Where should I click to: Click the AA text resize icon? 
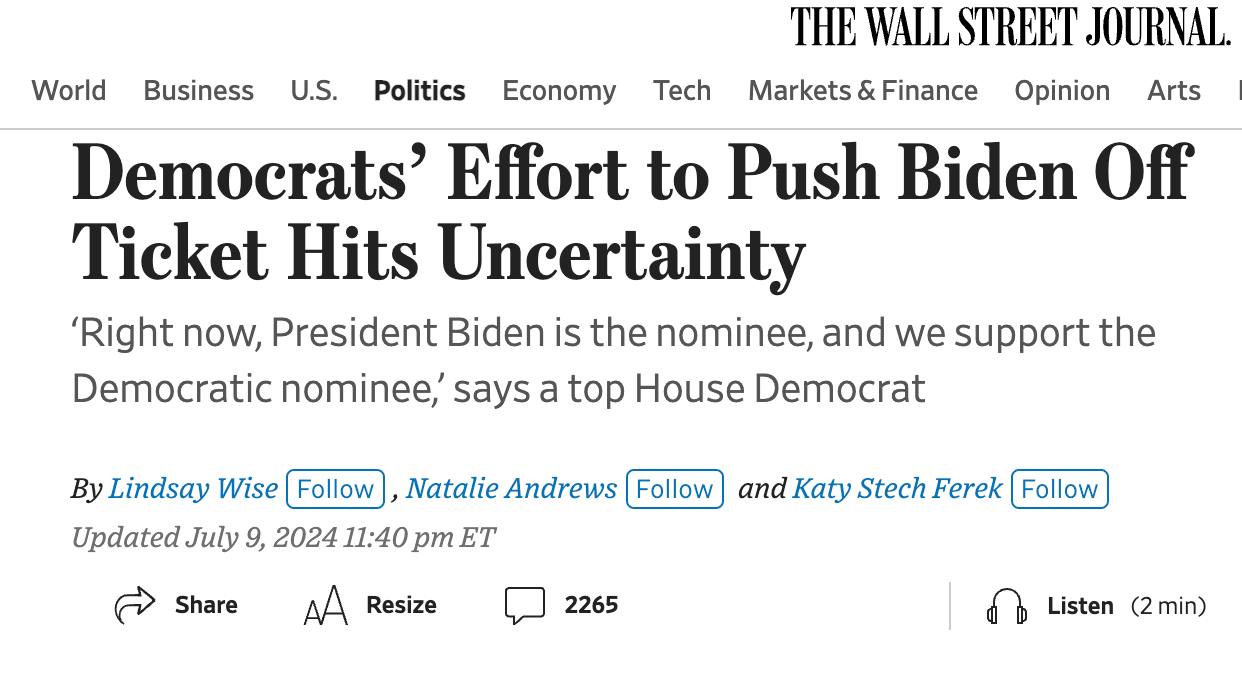click(325, 605)
